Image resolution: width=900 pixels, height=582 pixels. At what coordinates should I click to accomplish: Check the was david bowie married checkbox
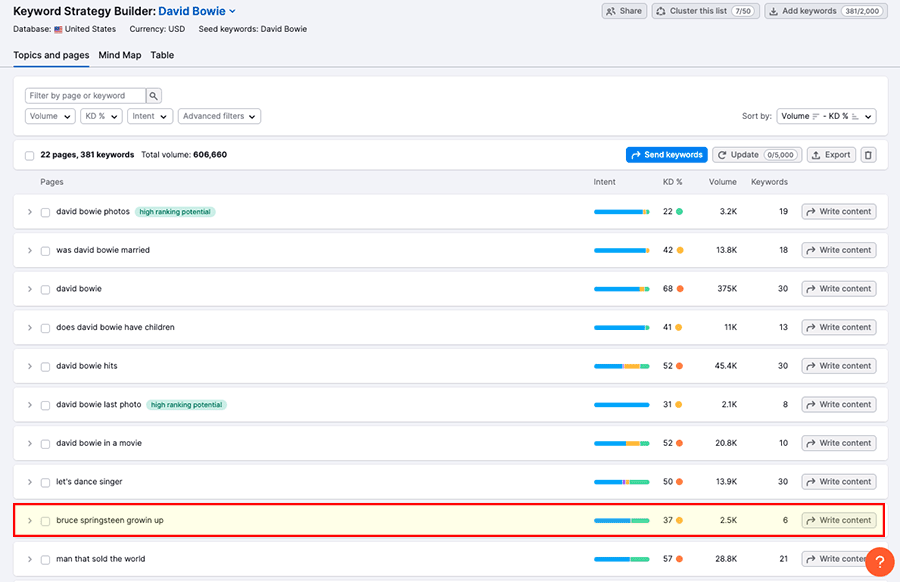45,251
